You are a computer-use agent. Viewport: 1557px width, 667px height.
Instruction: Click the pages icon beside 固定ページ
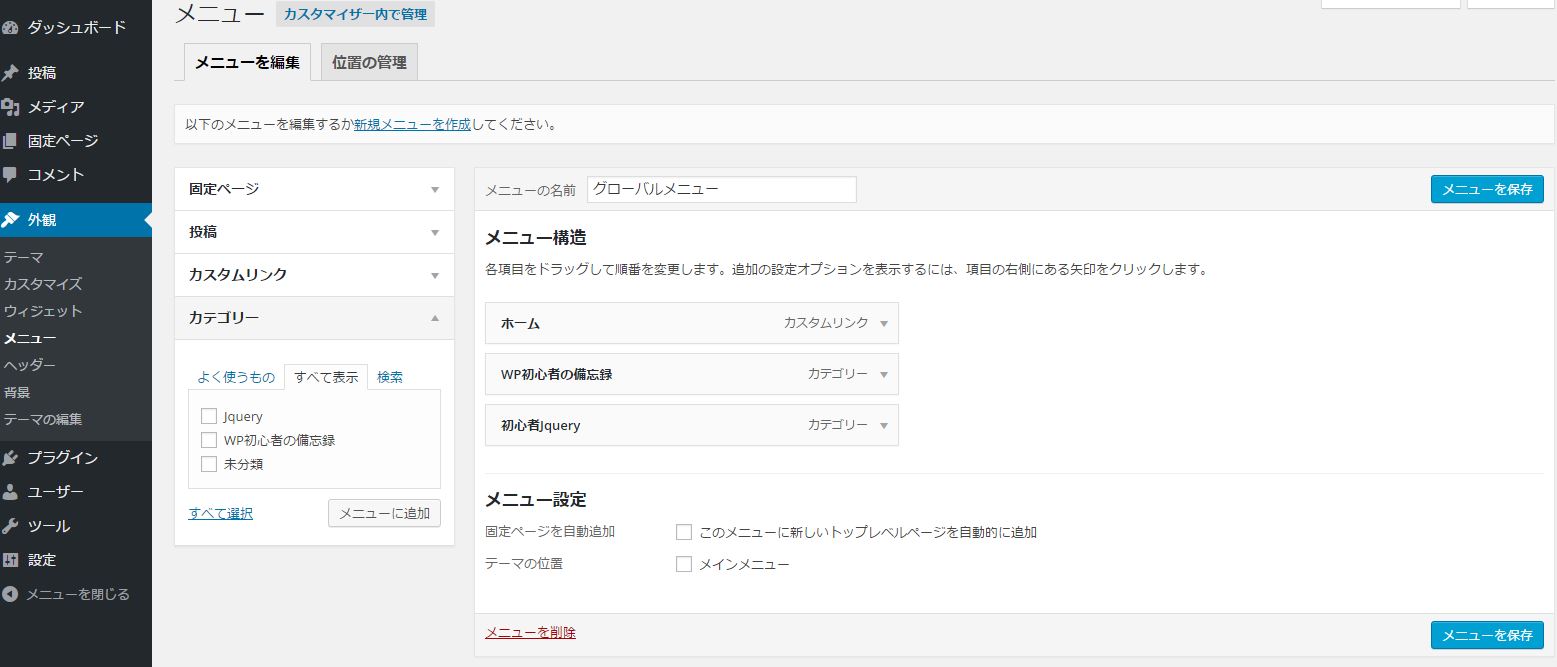11,141
